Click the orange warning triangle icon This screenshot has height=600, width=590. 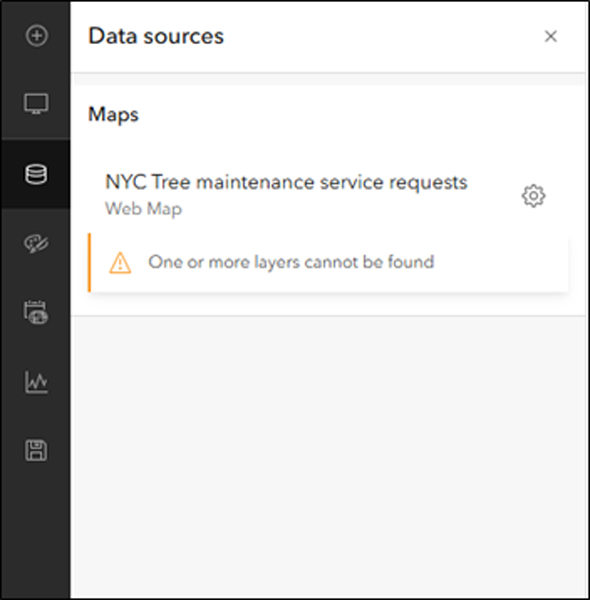tap(120, 263)
